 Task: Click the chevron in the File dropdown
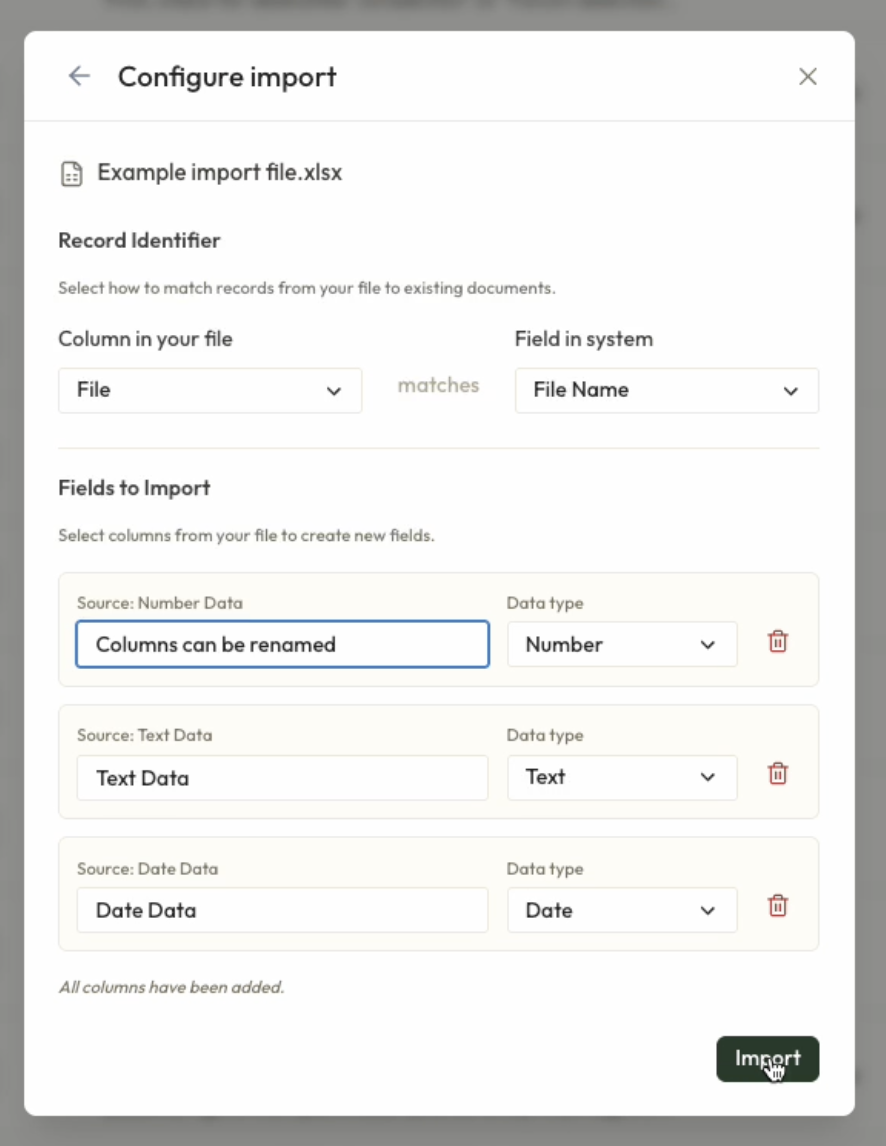pyautogui.click(x=334, y=391)
